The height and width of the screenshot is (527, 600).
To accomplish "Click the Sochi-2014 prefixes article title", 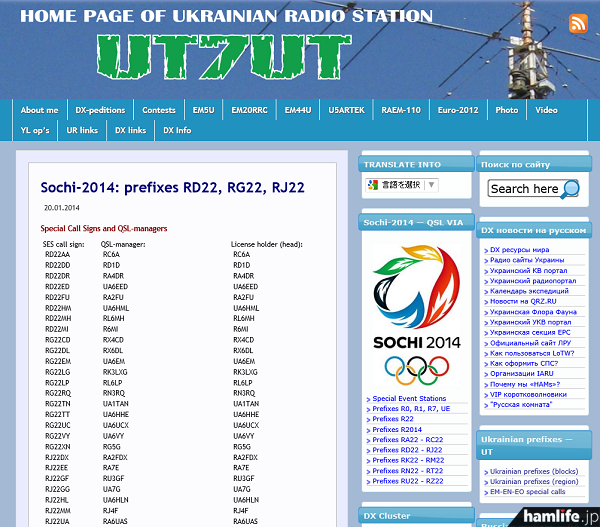I will [x=172, y=187].
